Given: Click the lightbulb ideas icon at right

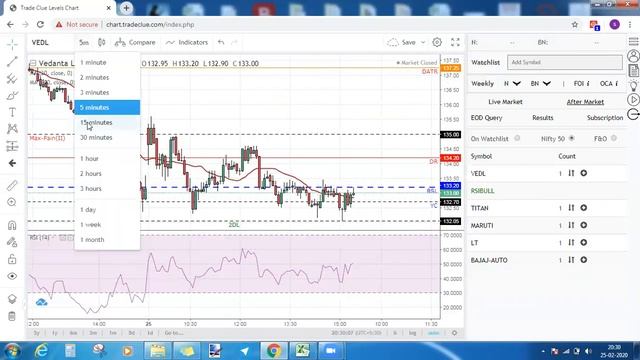Looking at the screenshot, I should click(x=633, y=86).
